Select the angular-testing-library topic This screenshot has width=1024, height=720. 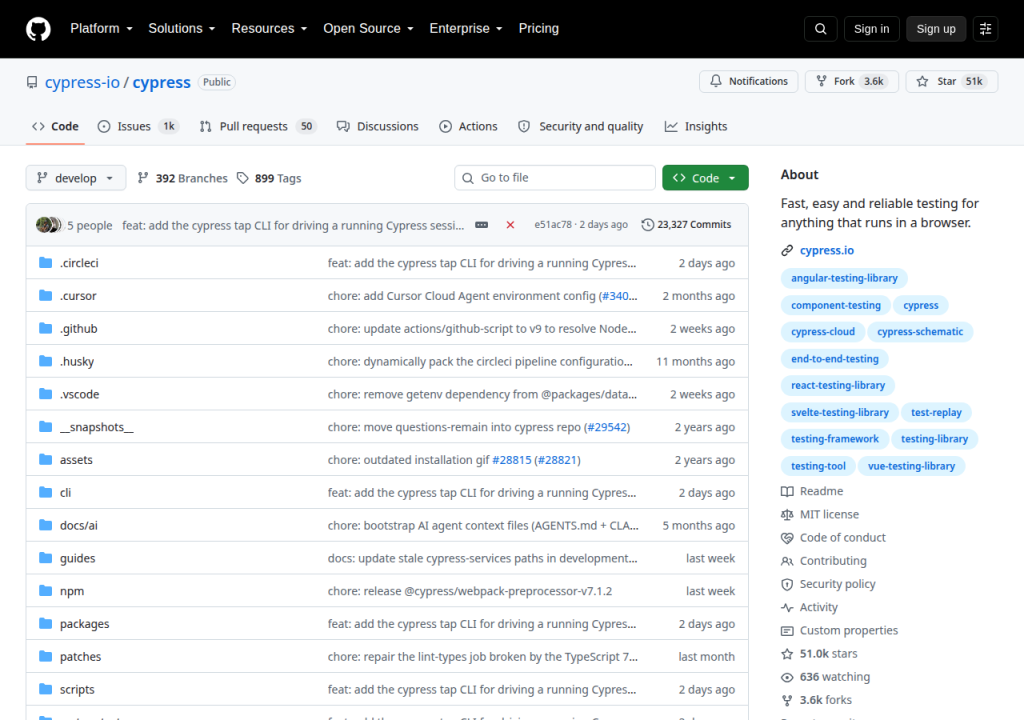click(x=844, y=278)
